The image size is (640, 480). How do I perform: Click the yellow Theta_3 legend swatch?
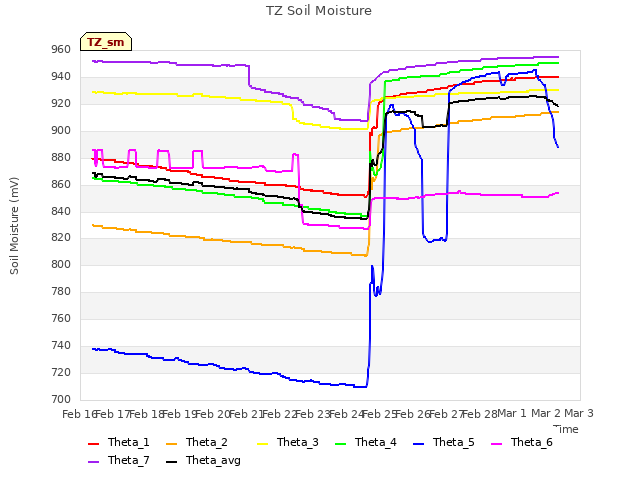click(x=262, y=444)
